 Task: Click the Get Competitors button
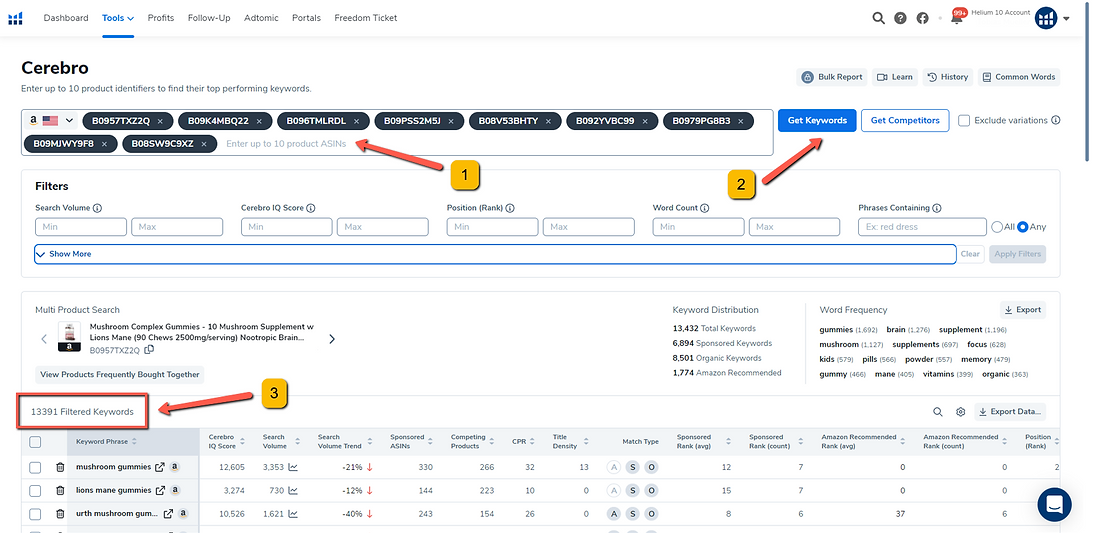[x=905, y=121]
